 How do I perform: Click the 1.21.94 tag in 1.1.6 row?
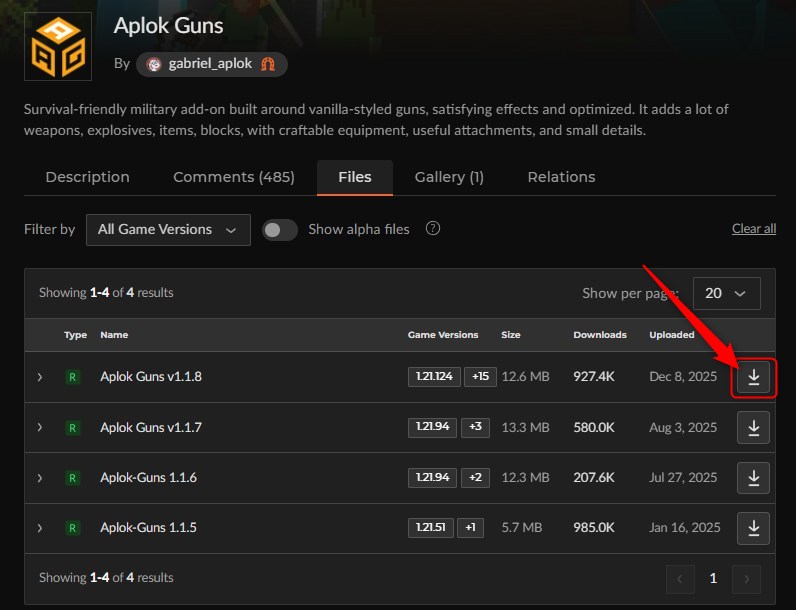pyautogui.click(x=433, y=478)
